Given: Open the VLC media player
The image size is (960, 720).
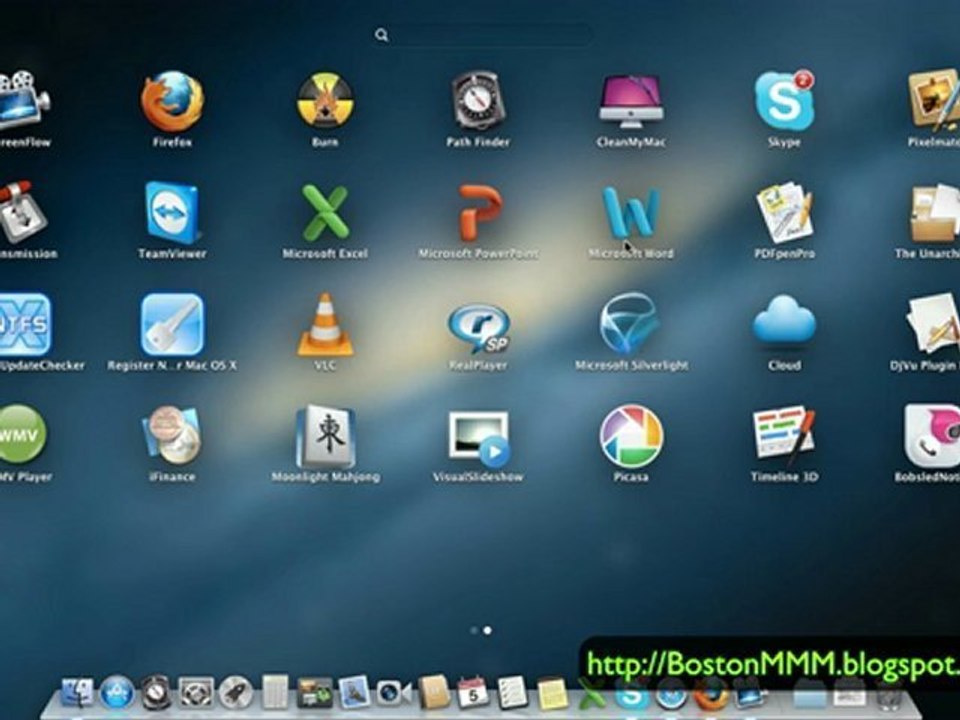Looking at the screenshot, I should (325, 324).
